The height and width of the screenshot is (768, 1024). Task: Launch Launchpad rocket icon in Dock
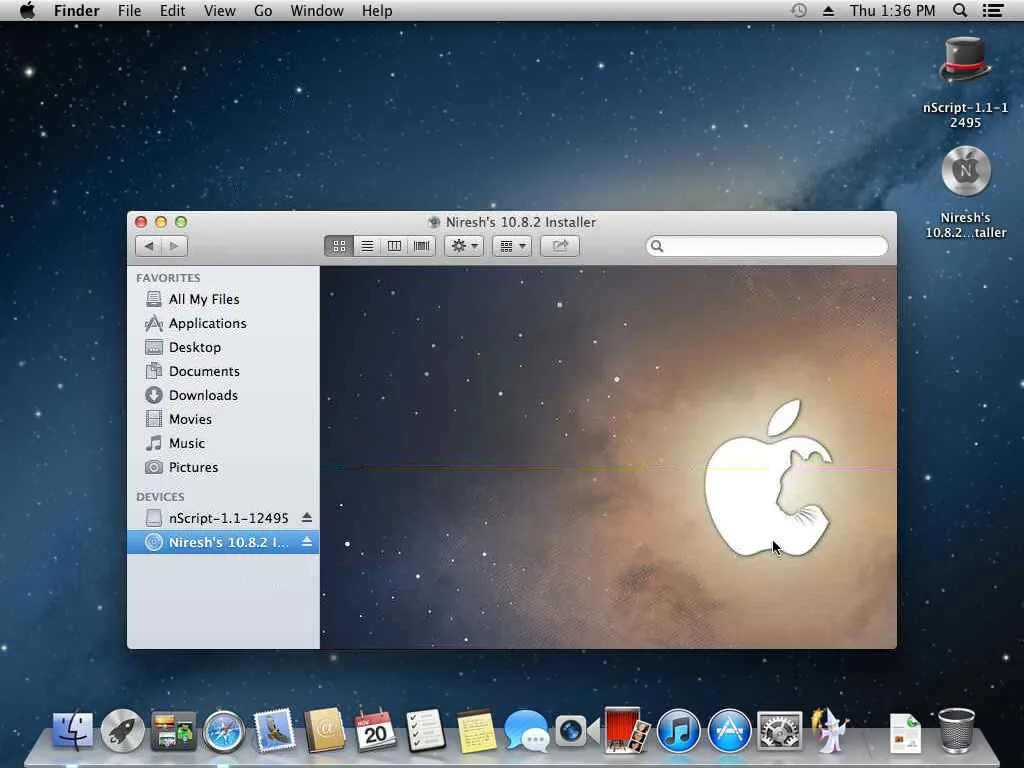point(122,730)
